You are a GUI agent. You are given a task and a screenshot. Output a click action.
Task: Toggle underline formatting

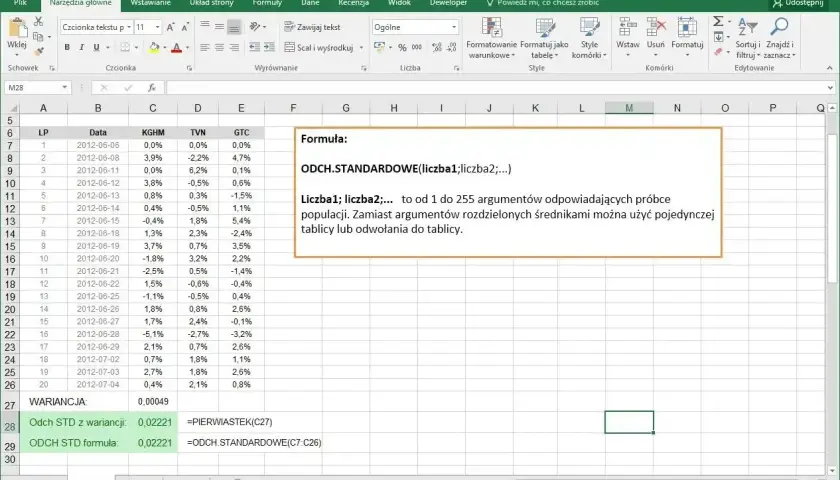(x=96, y=47)
